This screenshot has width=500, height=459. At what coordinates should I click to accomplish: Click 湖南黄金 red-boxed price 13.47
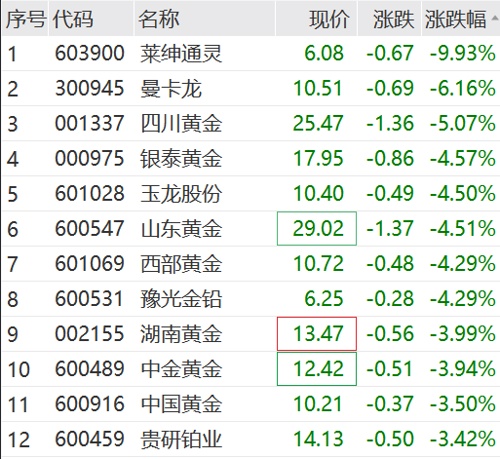[x=317, y=334]
